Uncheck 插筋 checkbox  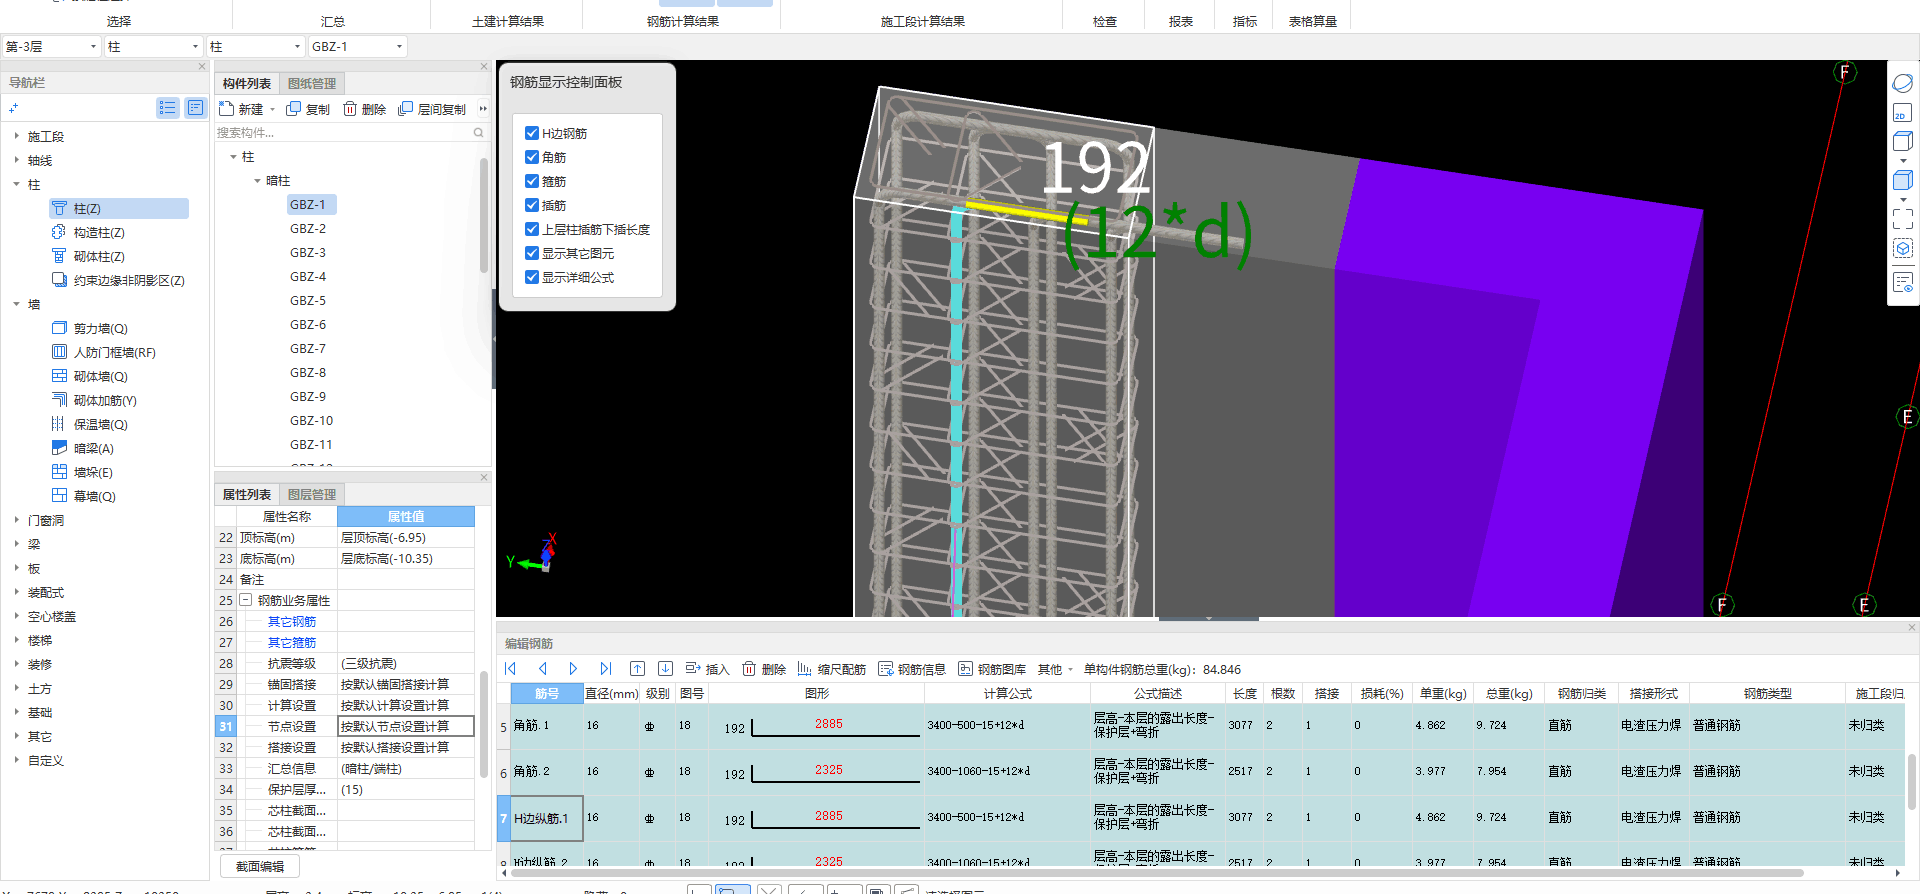(x=532, y=205)
